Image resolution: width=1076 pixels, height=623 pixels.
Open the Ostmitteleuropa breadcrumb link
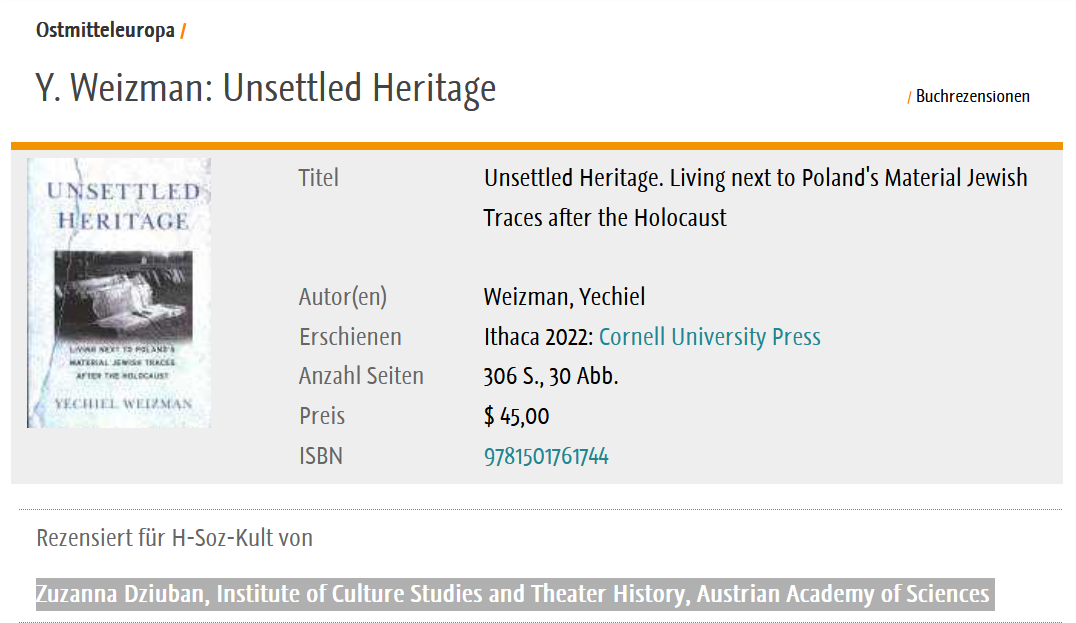pos(105,30)
